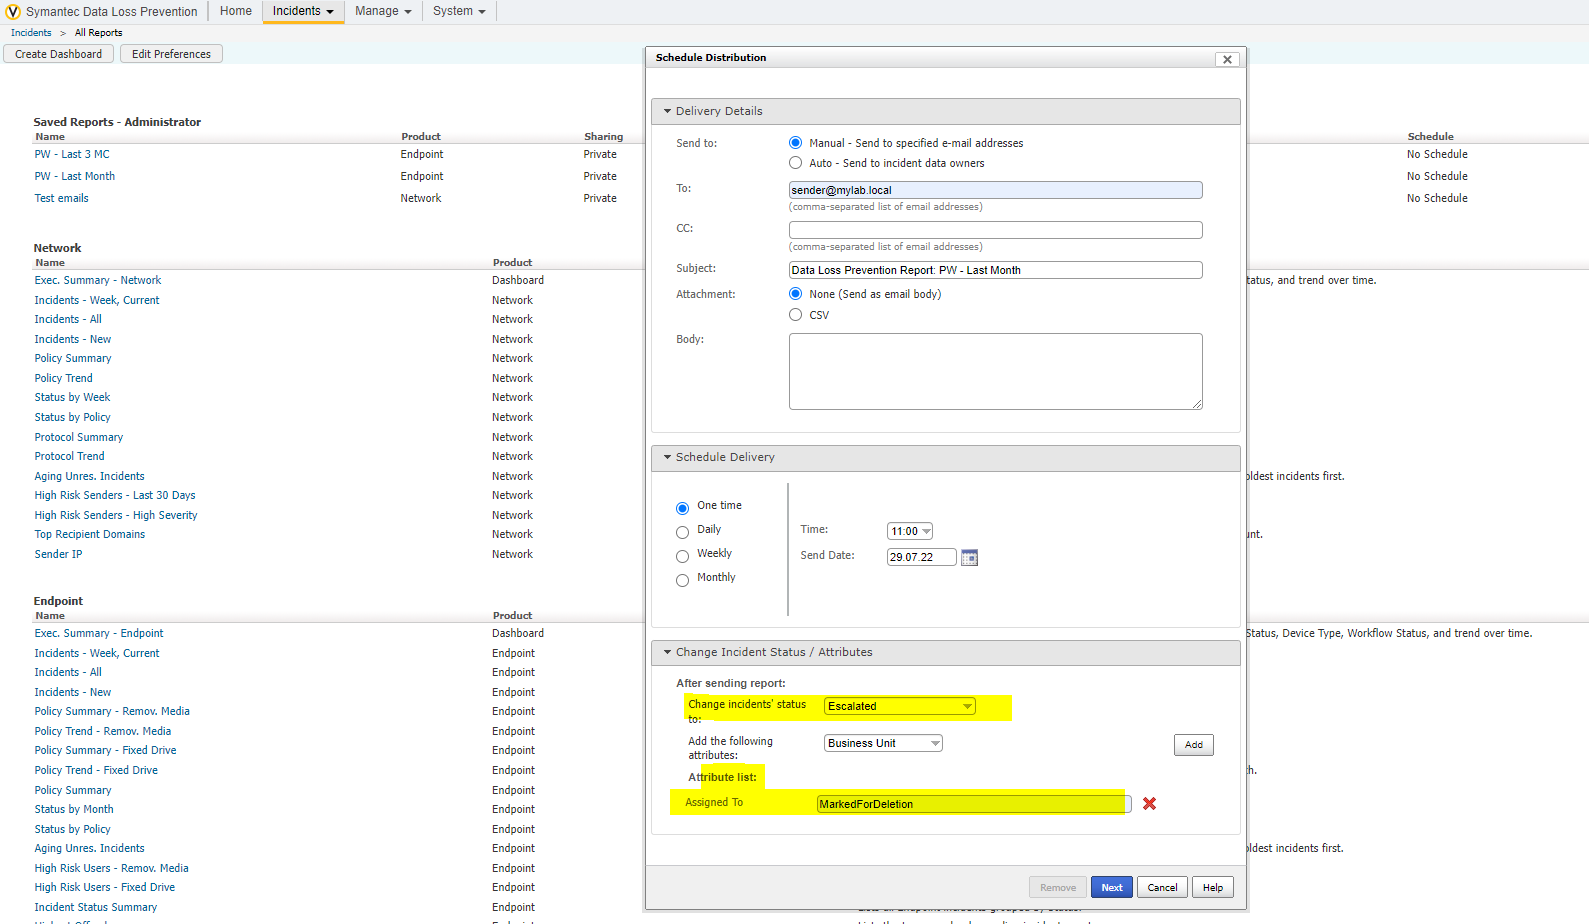Open the System menu

[459, 11]
